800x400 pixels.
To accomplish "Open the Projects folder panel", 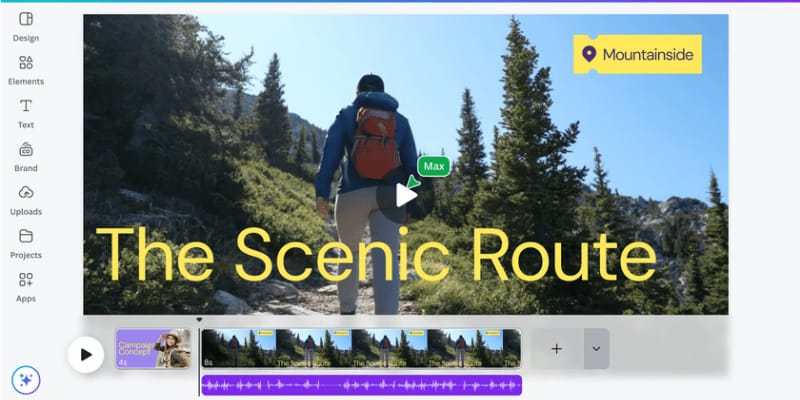I will (26, 243).
